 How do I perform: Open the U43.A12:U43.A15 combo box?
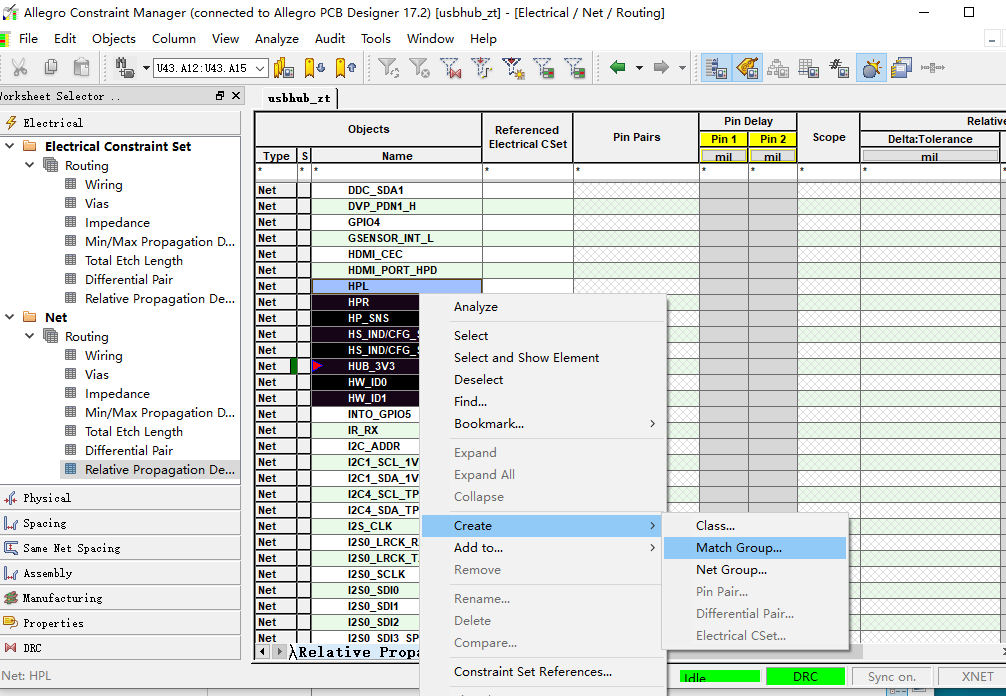(x=210, y=68)
